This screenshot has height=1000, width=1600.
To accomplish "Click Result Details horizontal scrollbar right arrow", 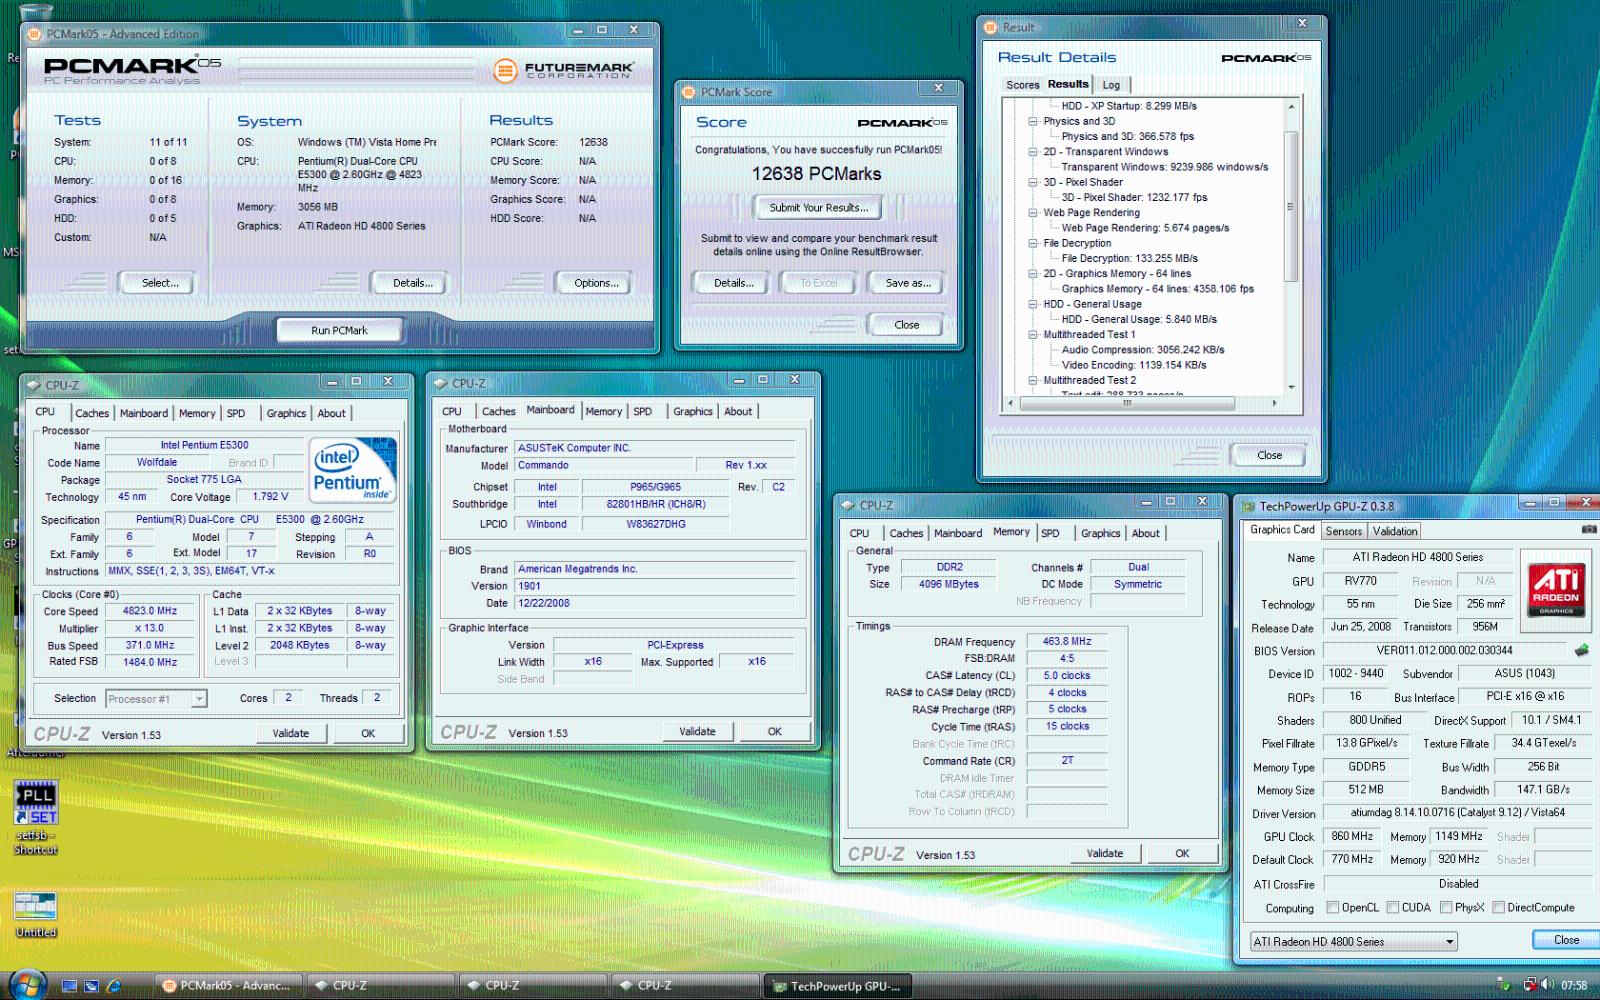I will coord(1273,403).
